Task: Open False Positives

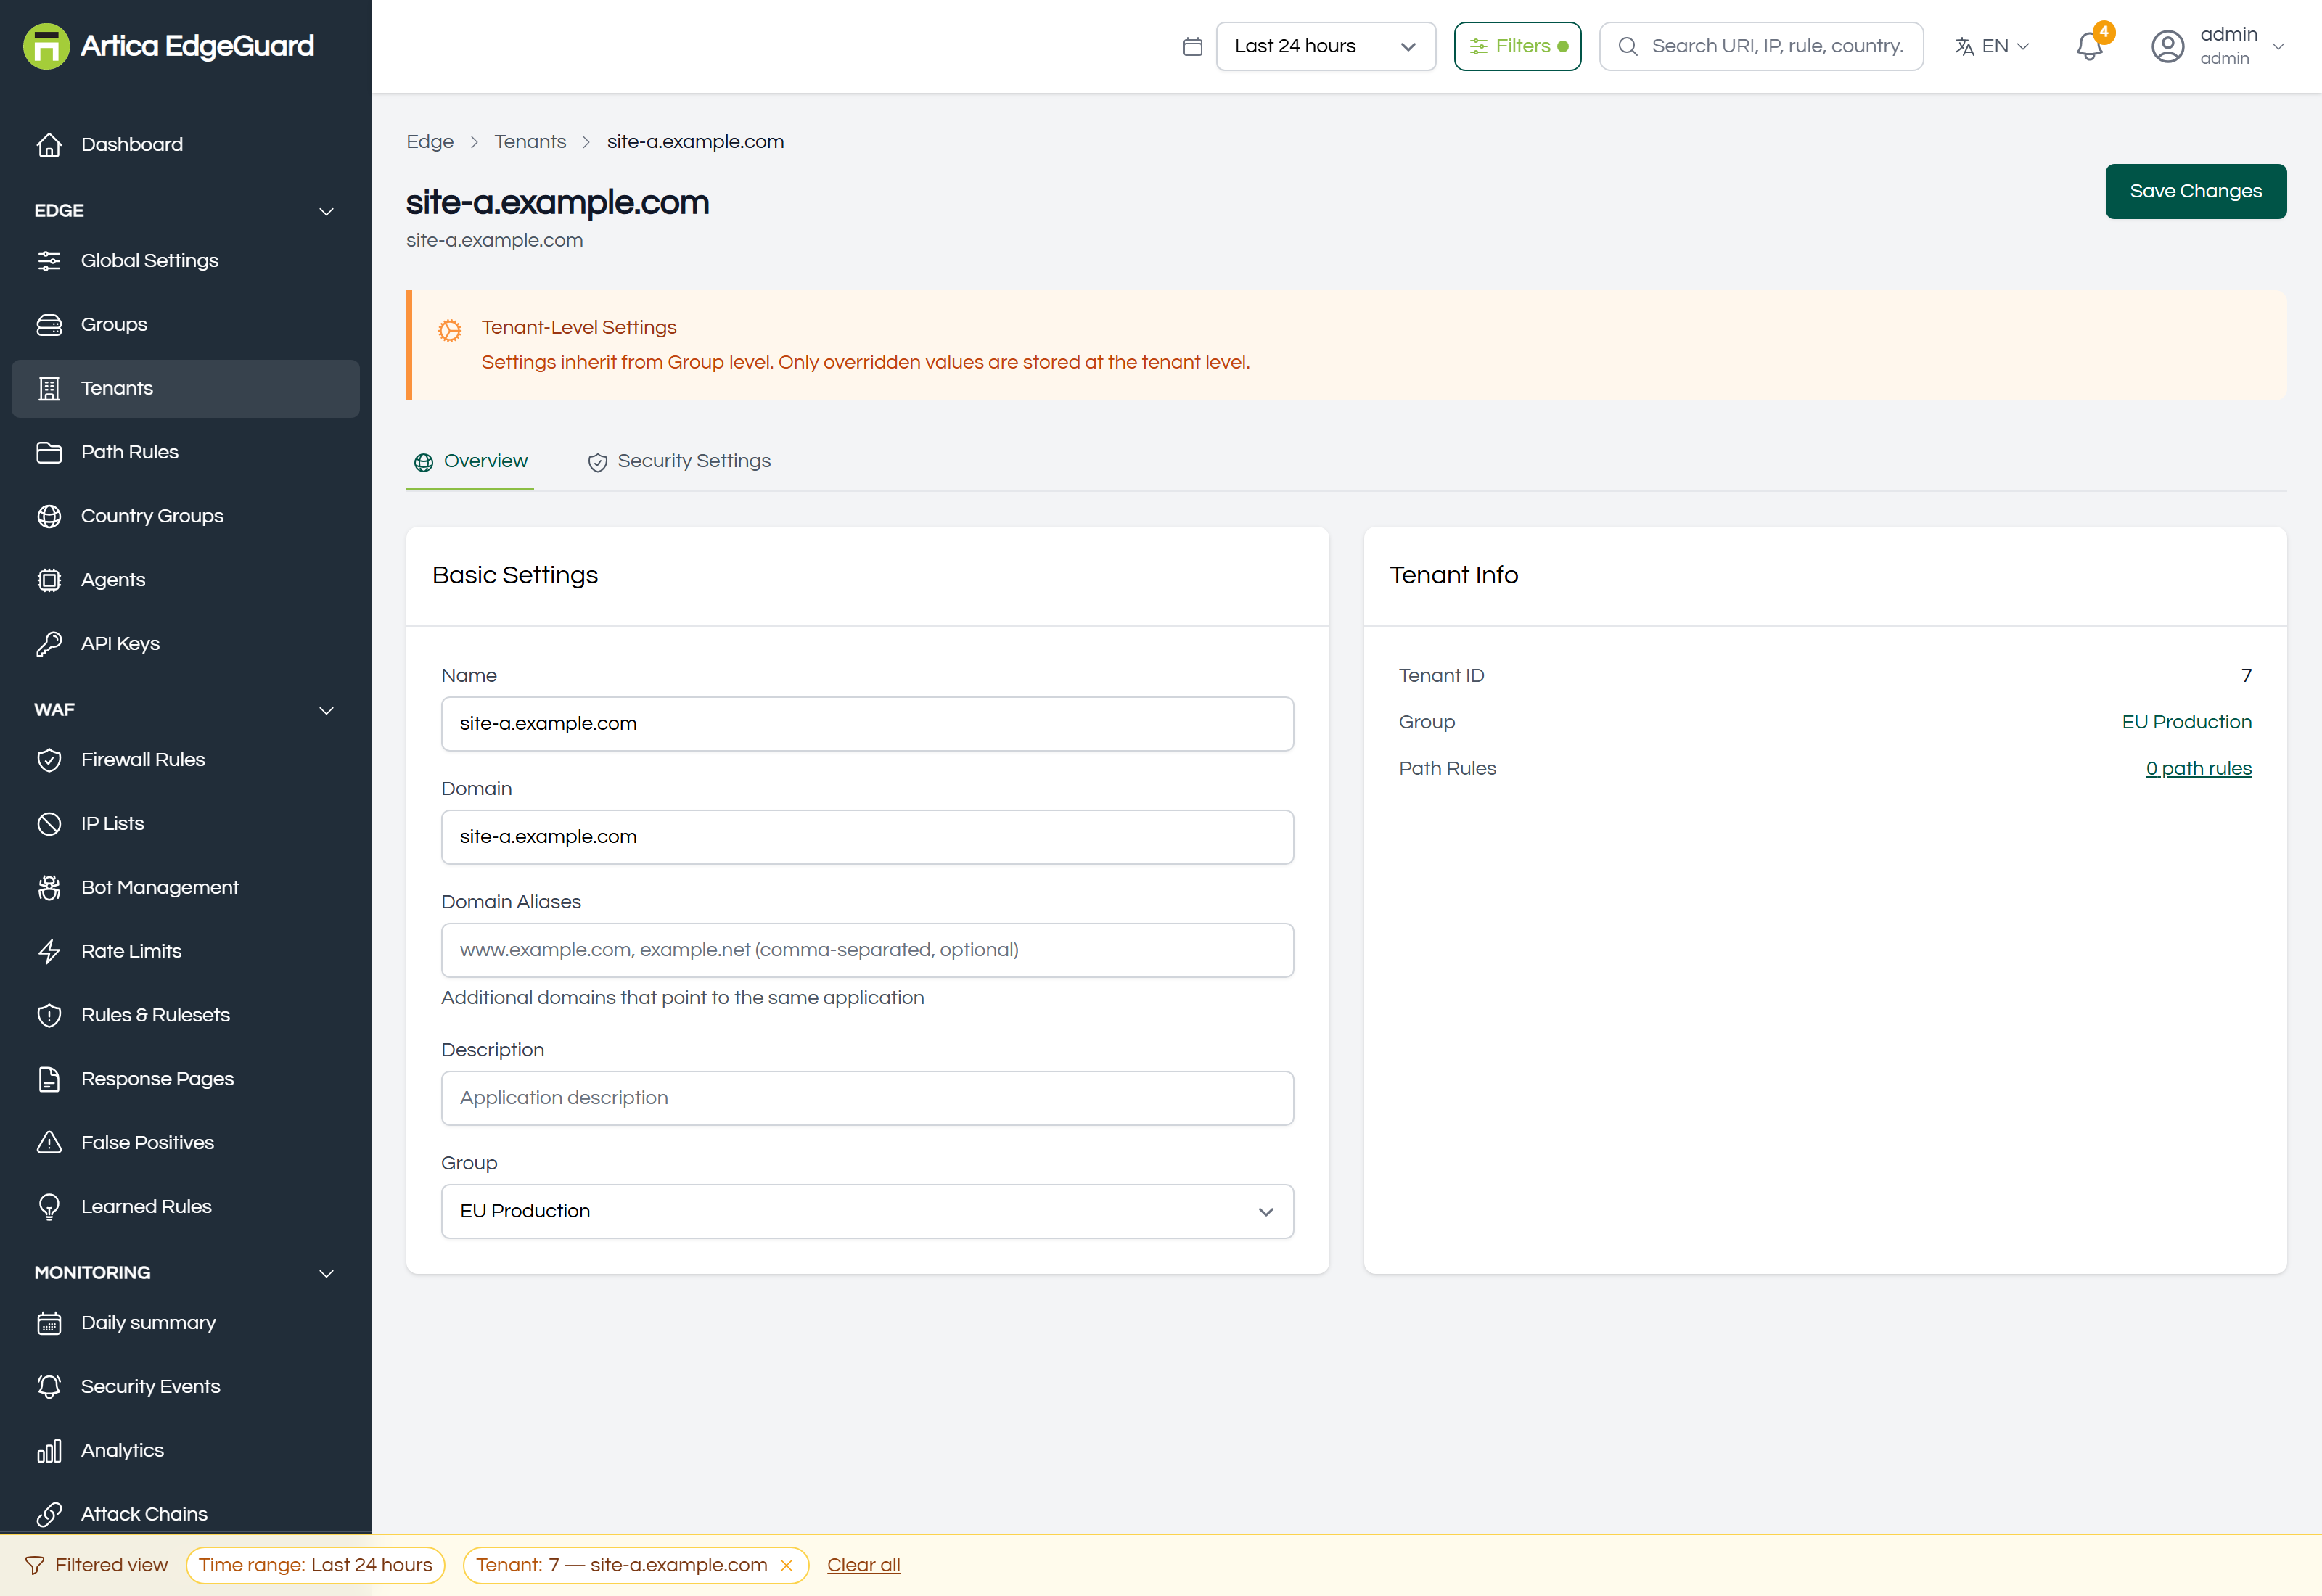Action: [185, 1143]
